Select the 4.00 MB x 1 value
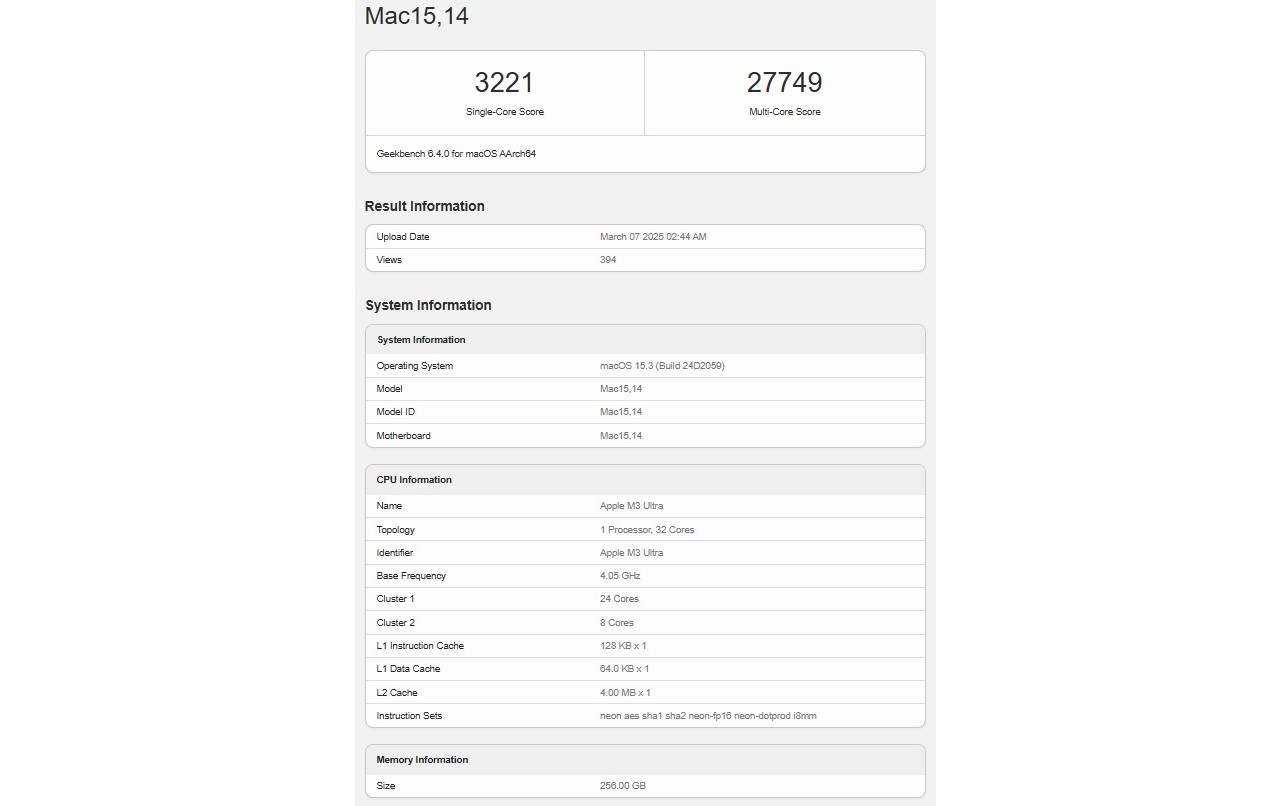 point(625,693)
